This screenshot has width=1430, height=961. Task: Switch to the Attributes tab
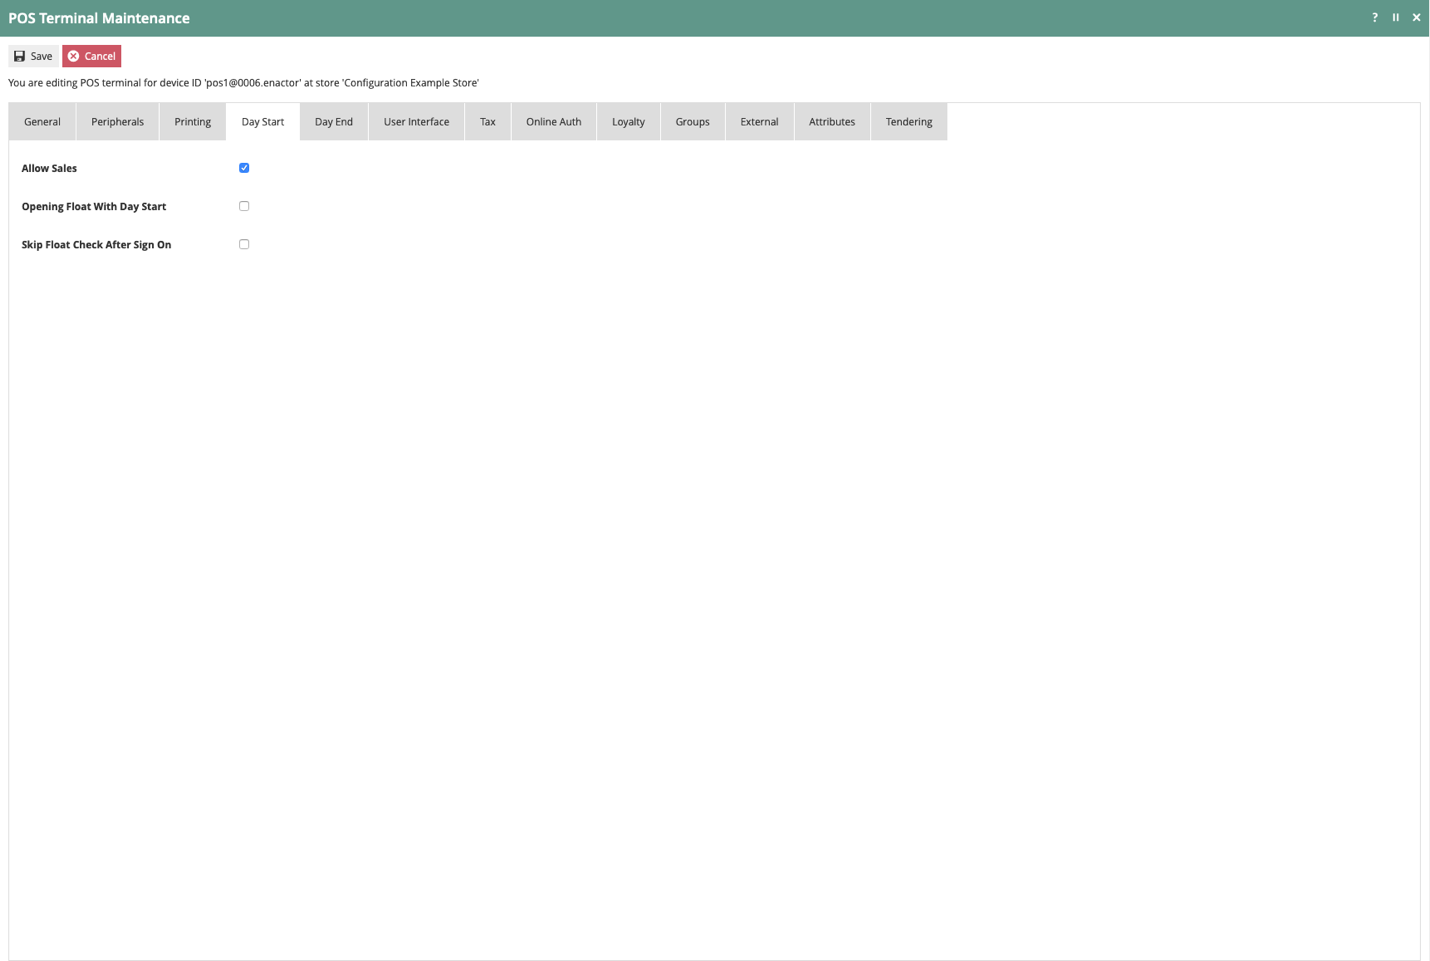click(x=832, y=122)
